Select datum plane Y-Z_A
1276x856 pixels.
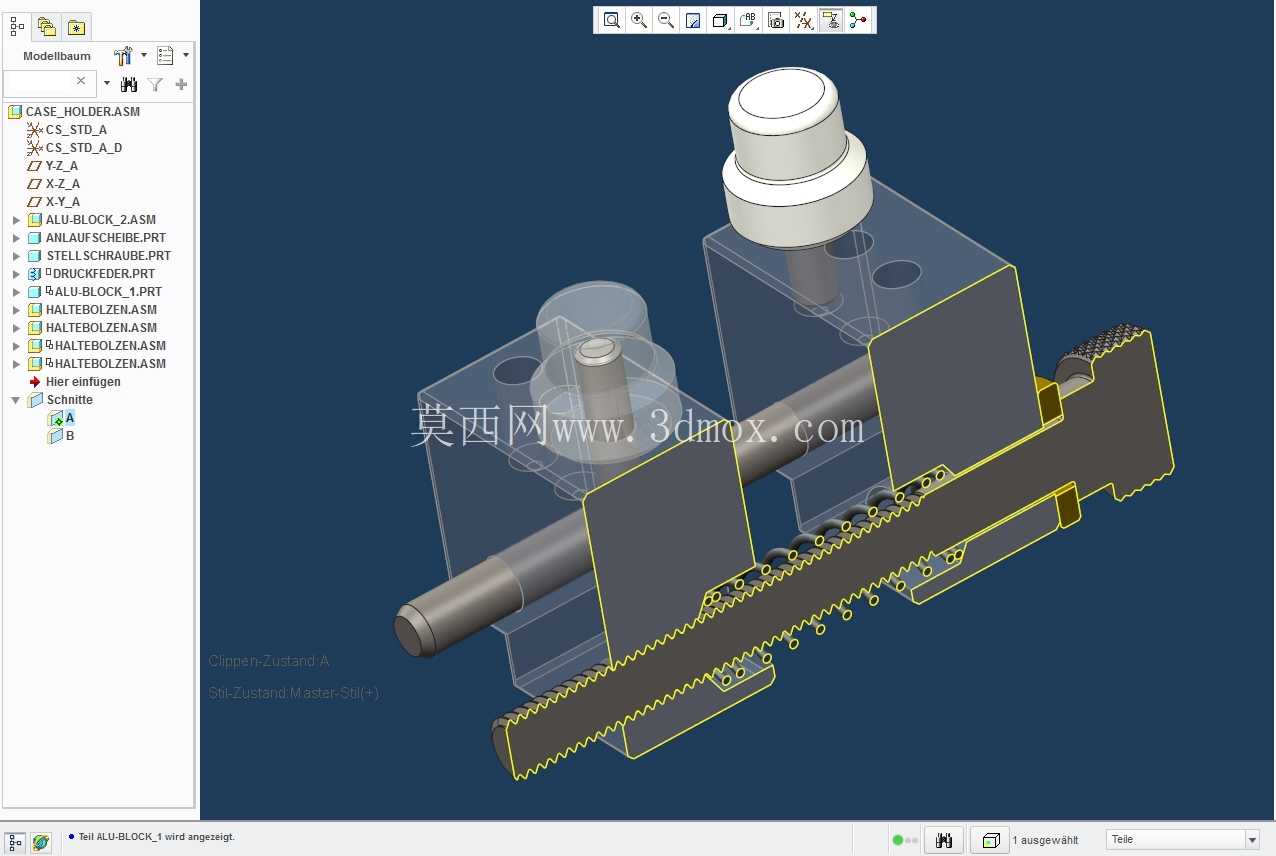click(61, 166)
